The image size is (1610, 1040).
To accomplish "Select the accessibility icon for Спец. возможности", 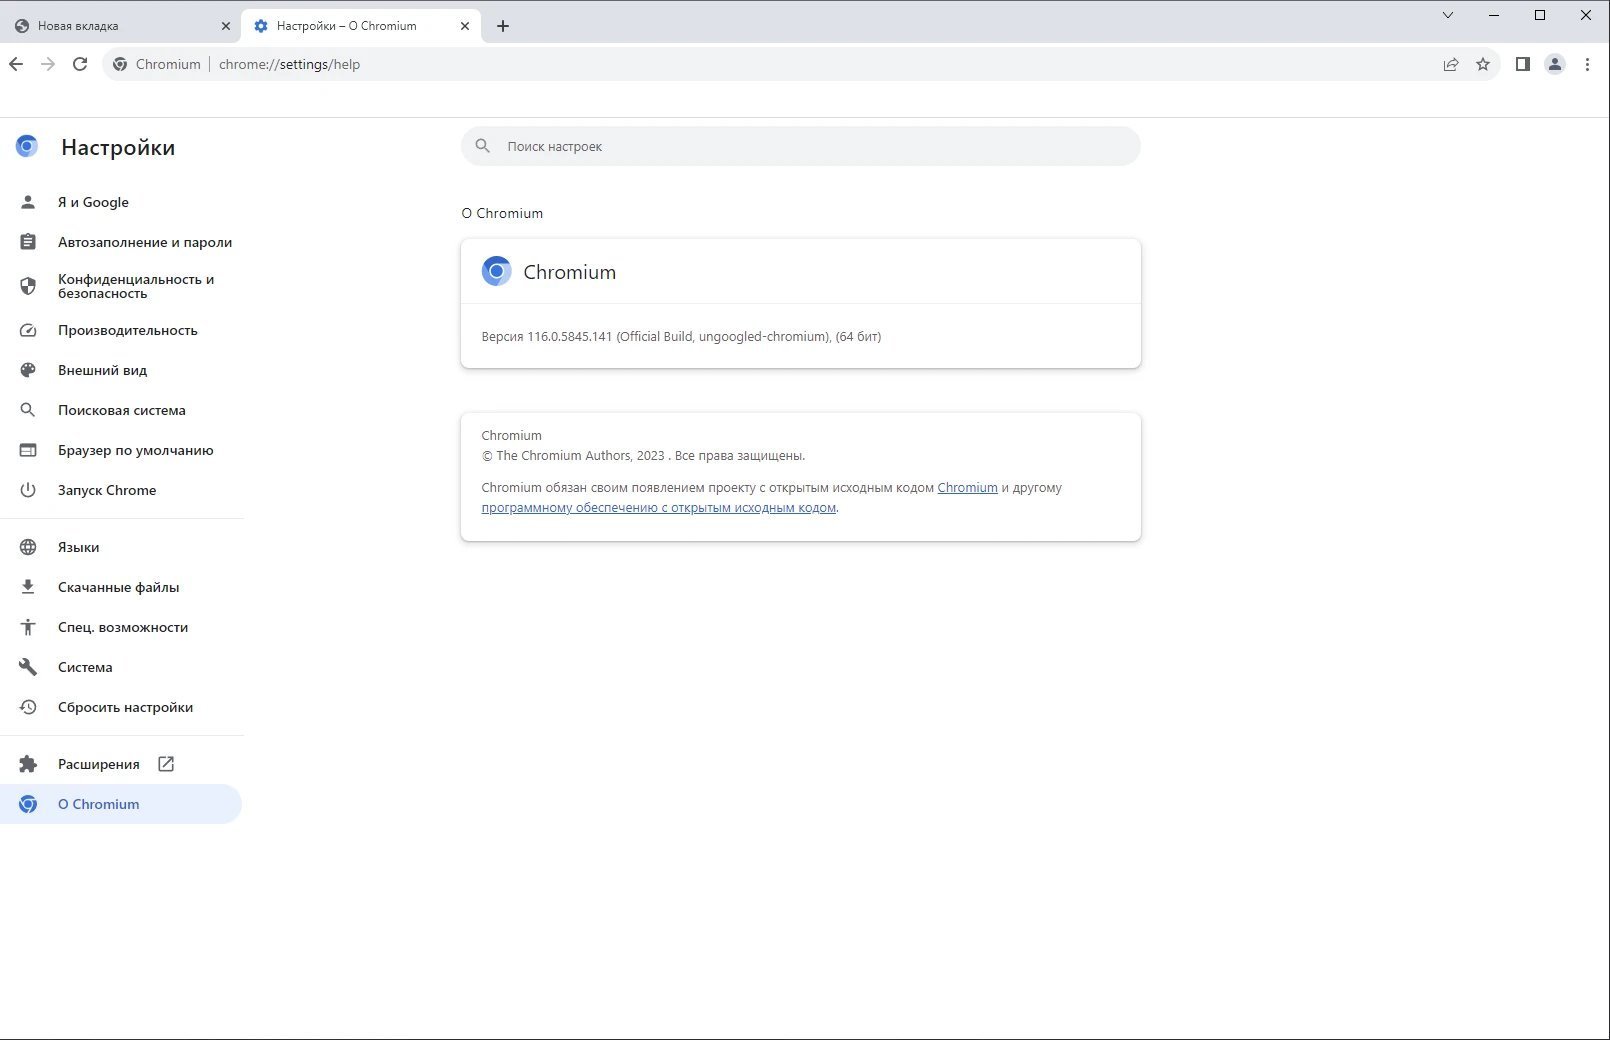I will pos(28,627).
